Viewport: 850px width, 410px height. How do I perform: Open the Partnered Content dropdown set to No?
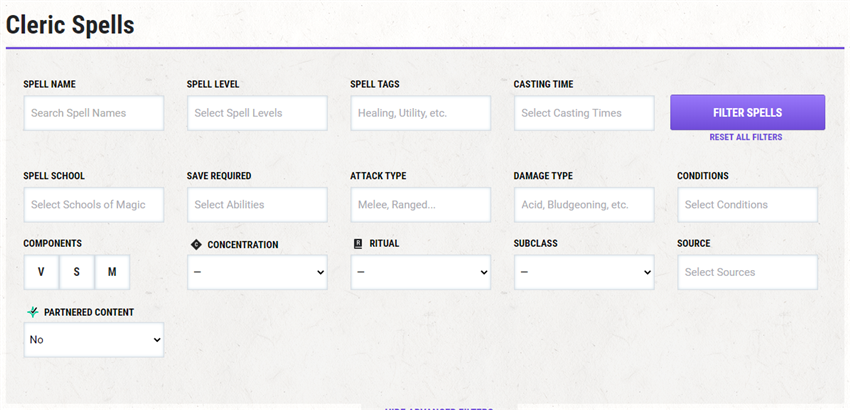[x=94, y=340]
